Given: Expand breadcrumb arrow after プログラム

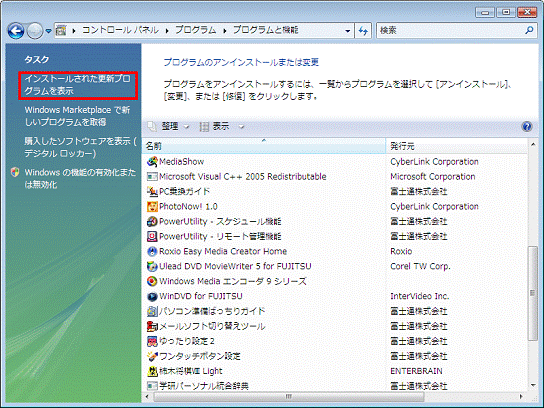Looking at the screenshot, I should coord(225,31).
